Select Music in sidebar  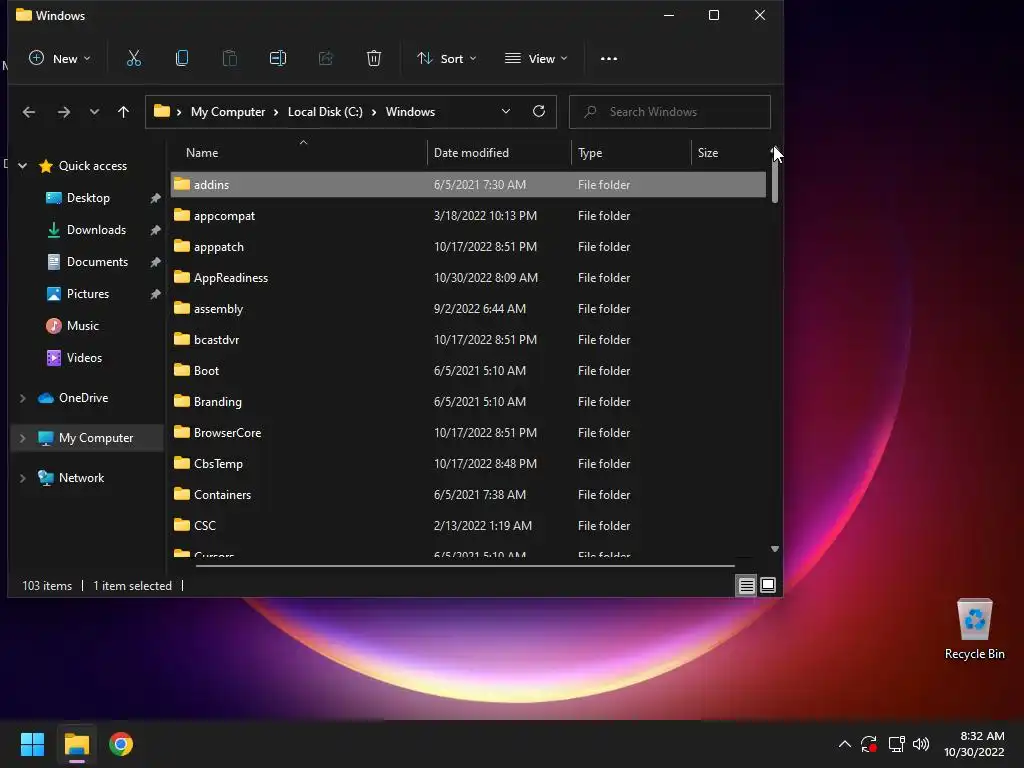pos(82,326)
